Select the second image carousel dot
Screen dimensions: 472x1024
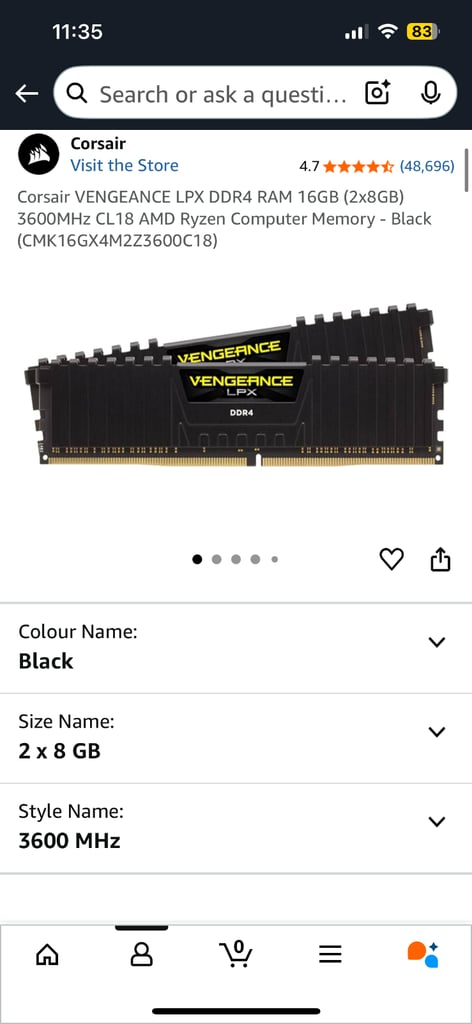217,559
